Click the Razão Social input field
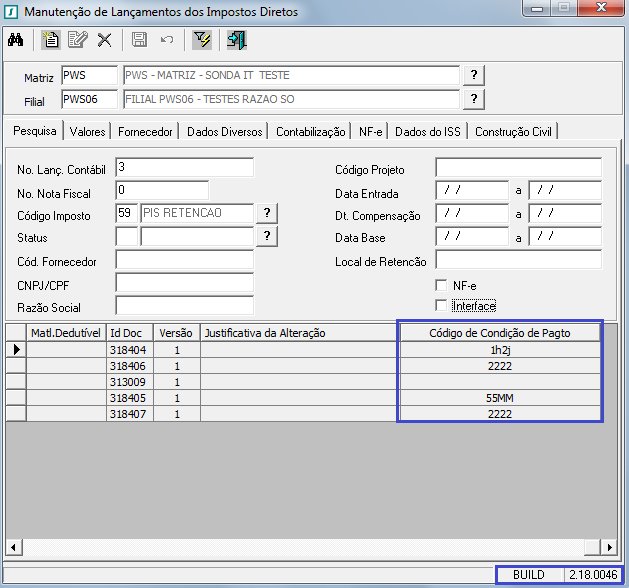 click(x=184, y=306)
